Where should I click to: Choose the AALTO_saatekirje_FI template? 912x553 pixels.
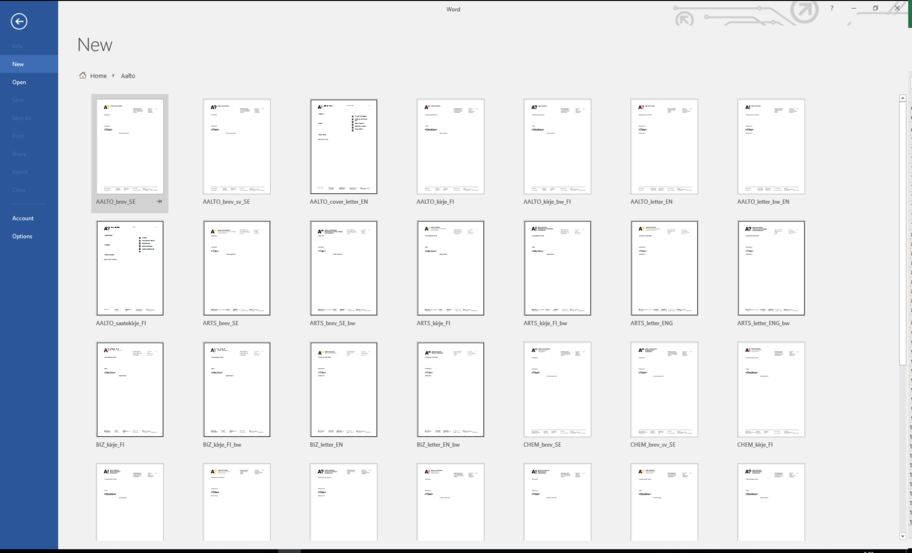click(130, 268)
